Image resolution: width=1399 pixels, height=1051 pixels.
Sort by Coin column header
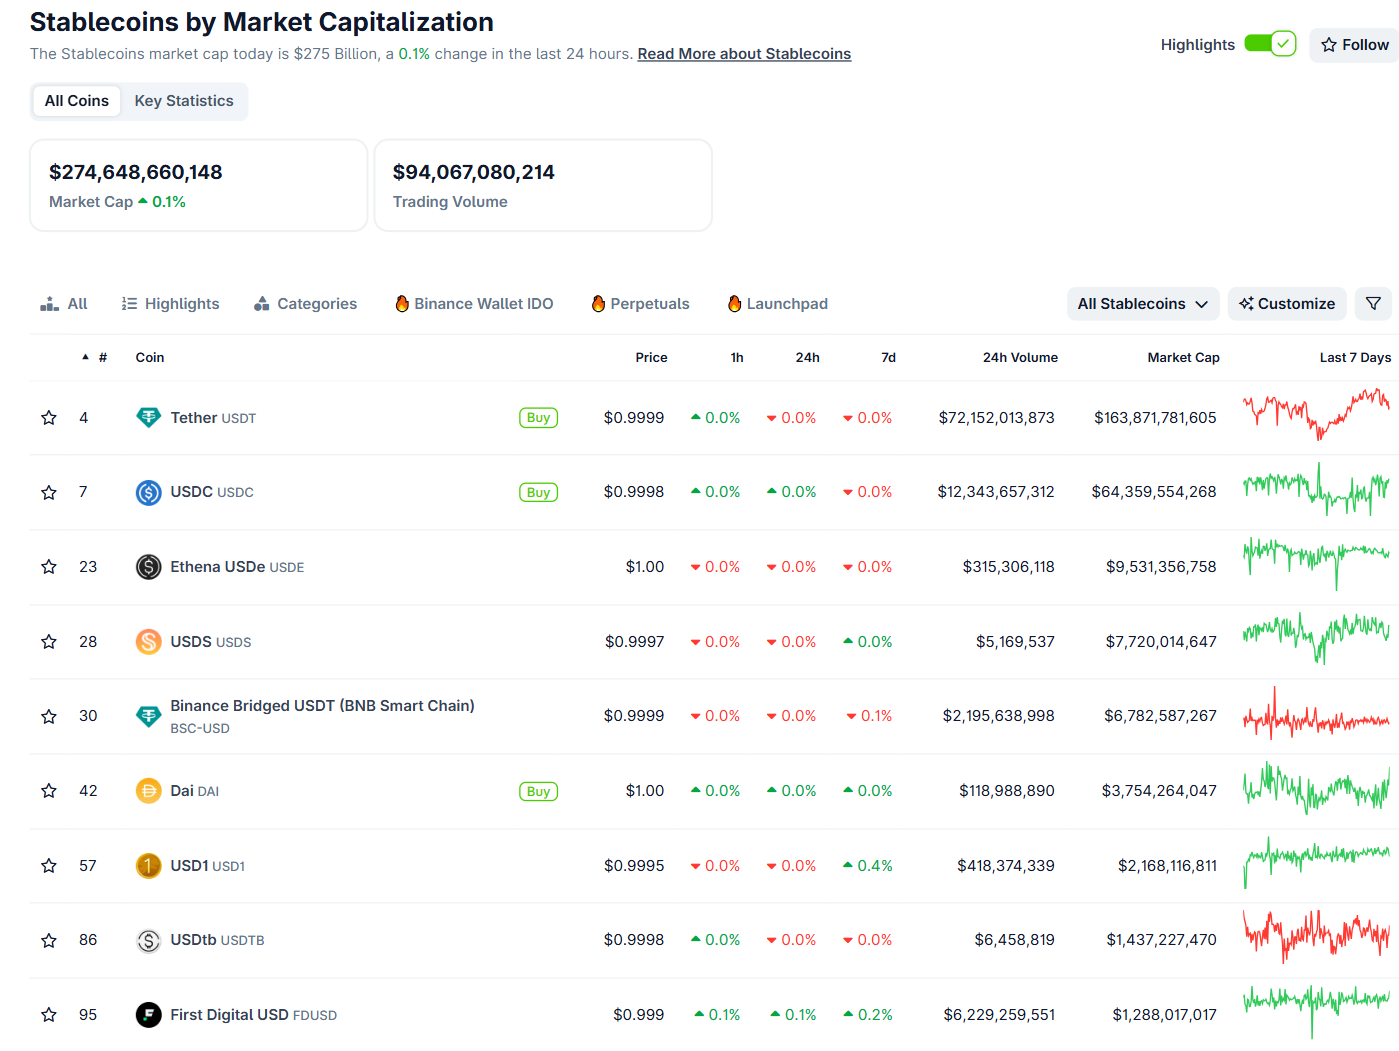(x=150, y=358)
